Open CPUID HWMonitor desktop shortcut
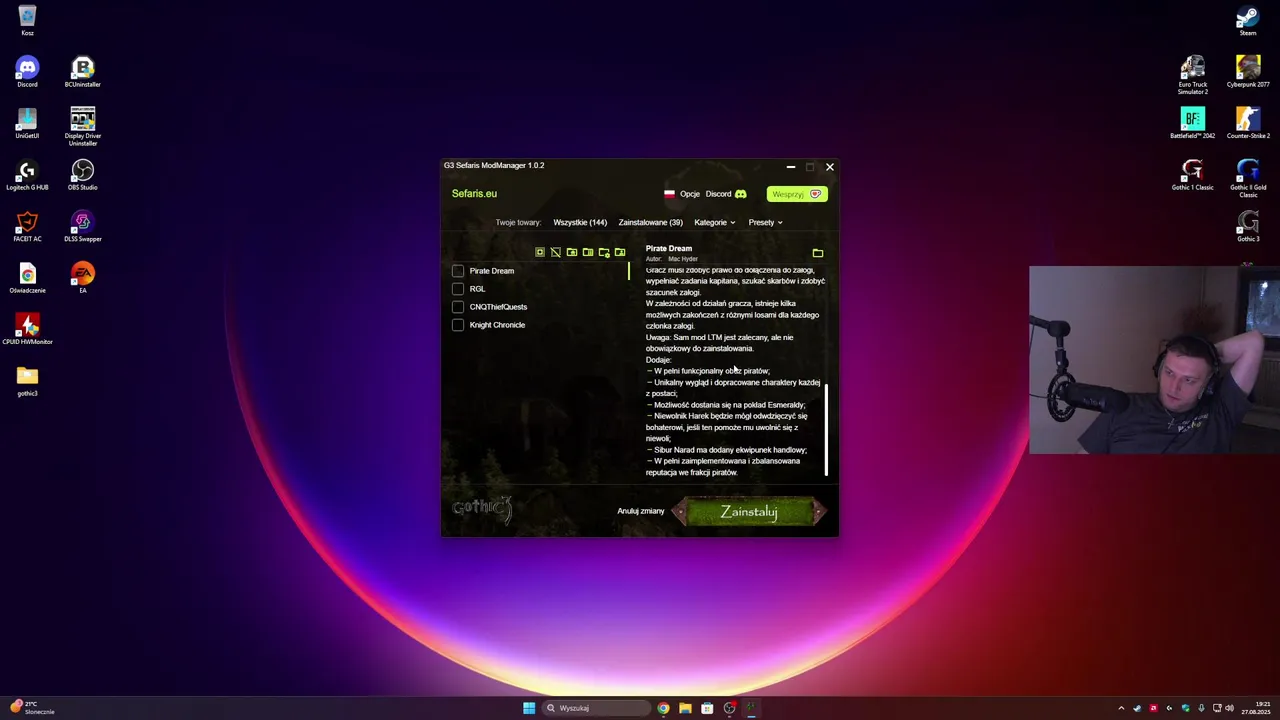The width and height of the screenshot is (1280, 720). click(x=27, y=330)
